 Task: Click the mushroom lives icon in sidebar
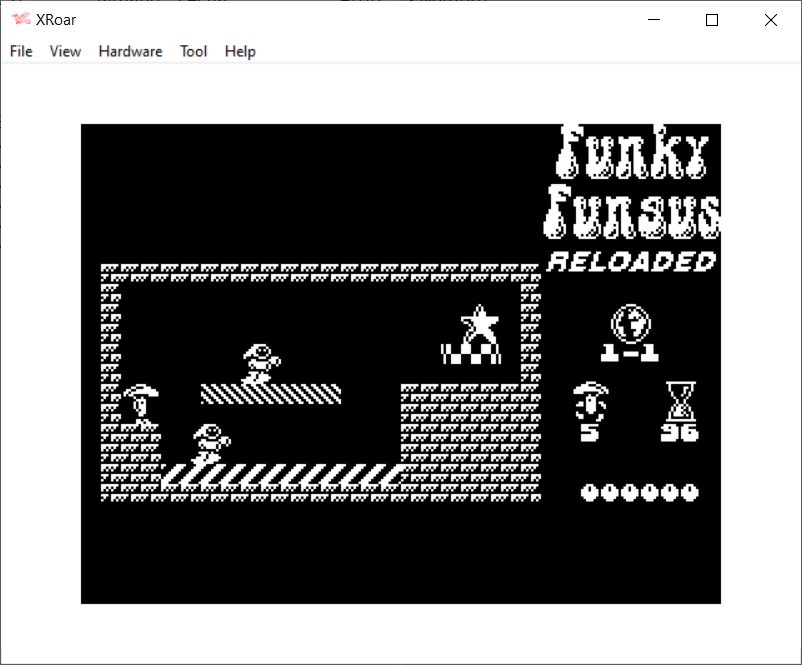point(590,402)
